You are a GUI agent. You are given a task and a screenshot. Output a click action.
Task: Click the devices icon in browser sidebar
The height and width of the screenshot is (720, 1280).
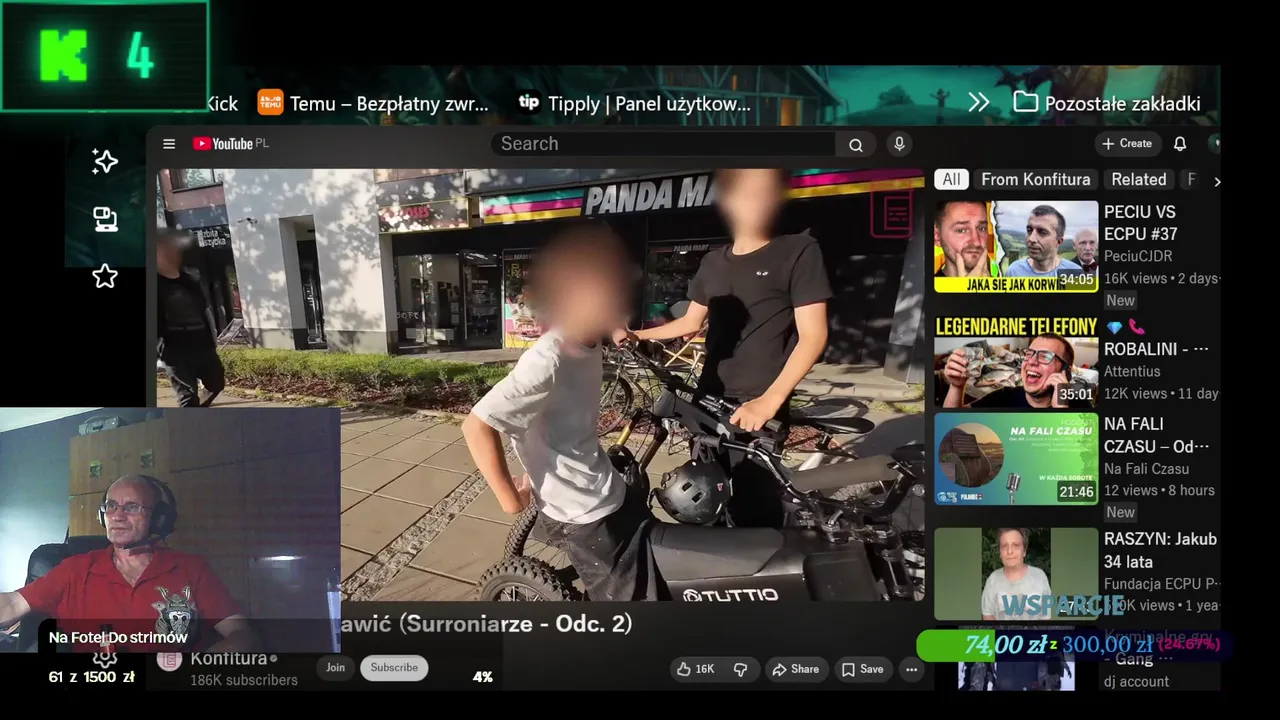(x=105, y=219)
